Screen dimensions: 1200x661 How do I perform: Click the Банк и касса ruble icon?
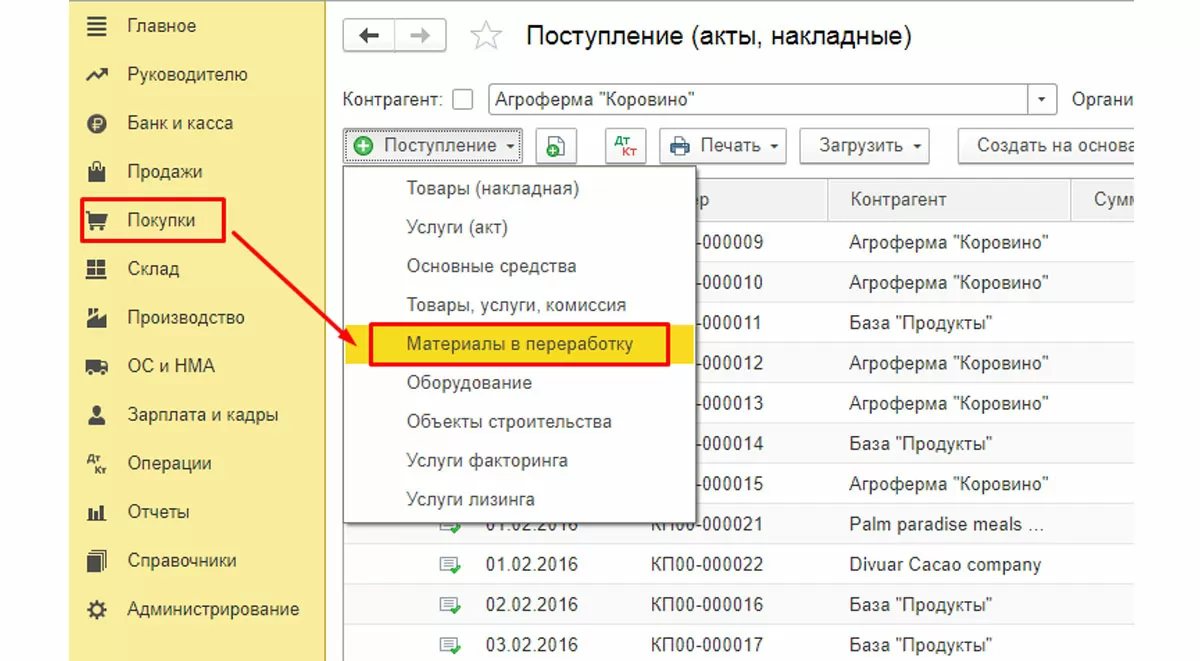pyautogui.click(x=97, y=124)
